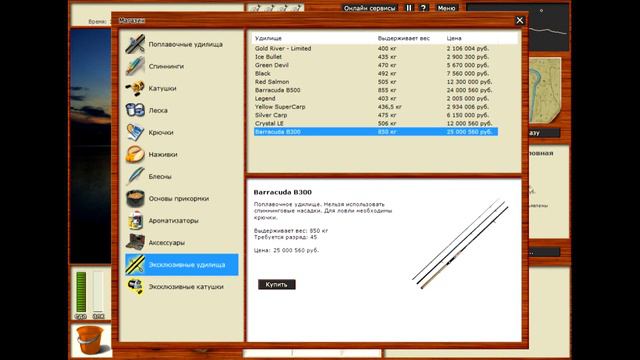640x360 pixels.
Task: Click the Barracuda B300 description title
Action: point(282,192)
